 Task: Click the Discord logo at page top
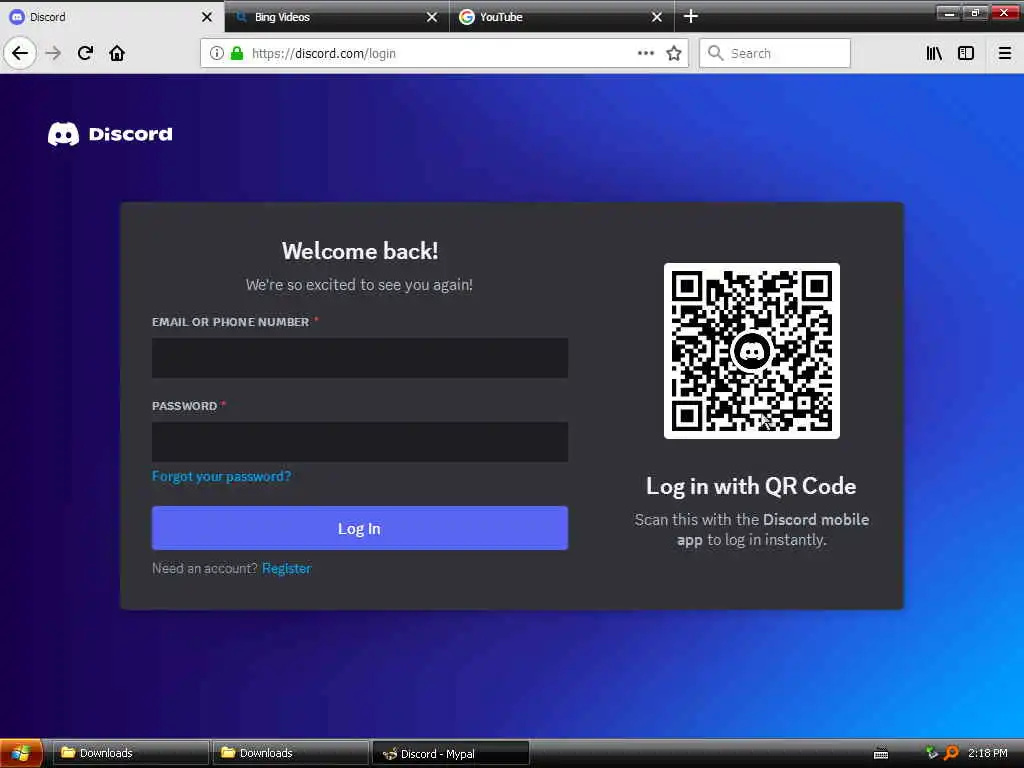point(110,134)
